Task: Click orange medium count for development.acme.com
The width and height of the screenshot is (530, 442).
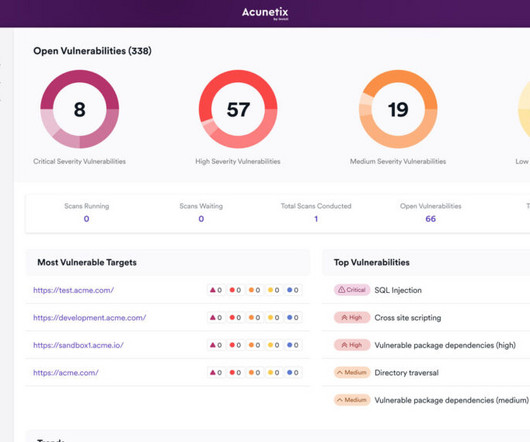Action: click(x=255, y=318)
